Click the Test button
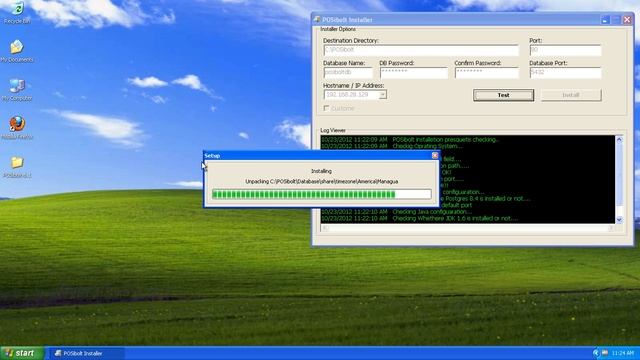The width and height of the screenshot is (640, 360). point(503,95)
